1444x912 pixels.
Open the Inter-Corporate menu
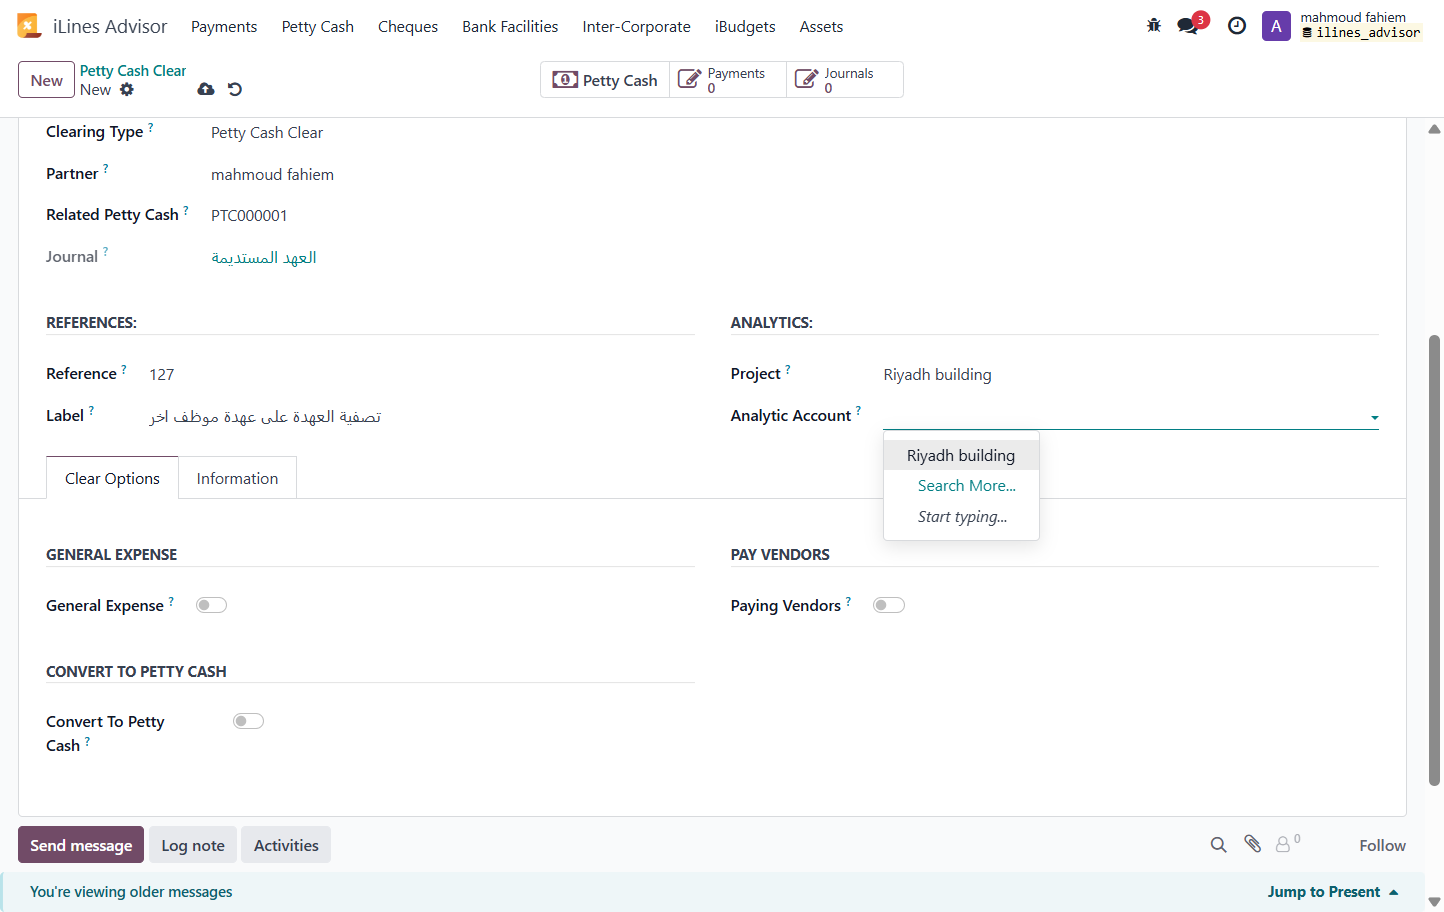(x=637, y=27)
